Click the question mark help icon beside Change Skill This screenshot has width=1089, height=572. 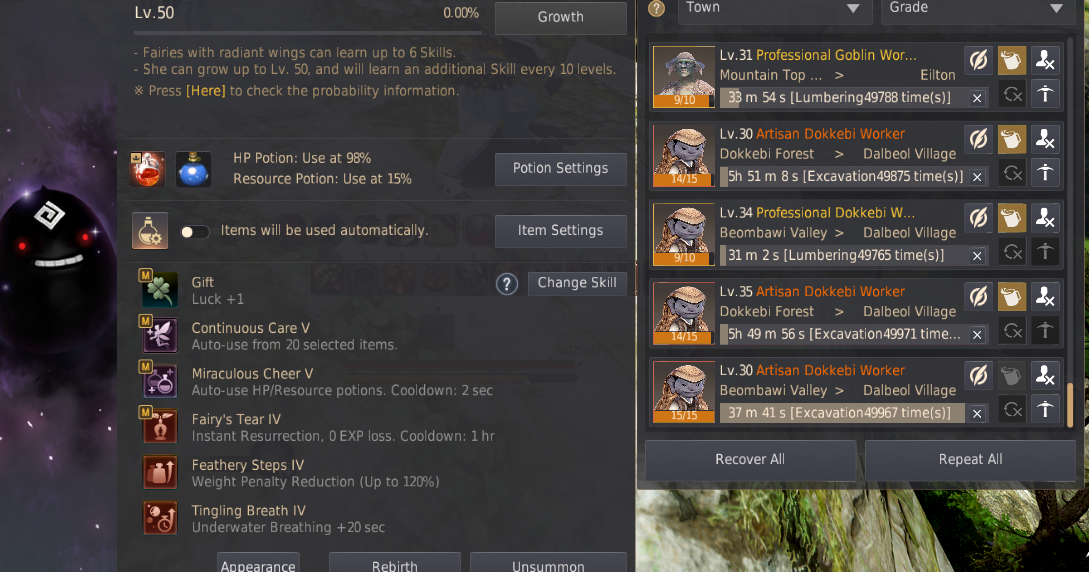tap(507, 284)
